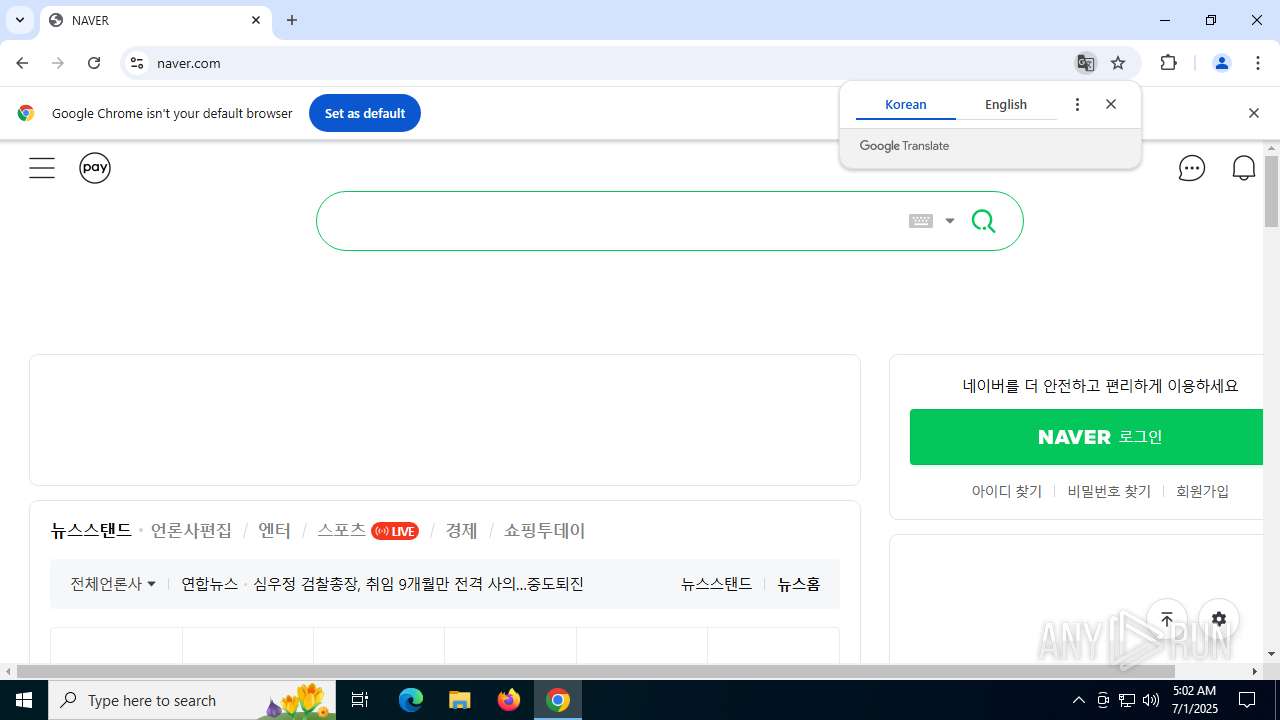Click Set as default button
The image size is (1280, 720).
pos(365,113)
